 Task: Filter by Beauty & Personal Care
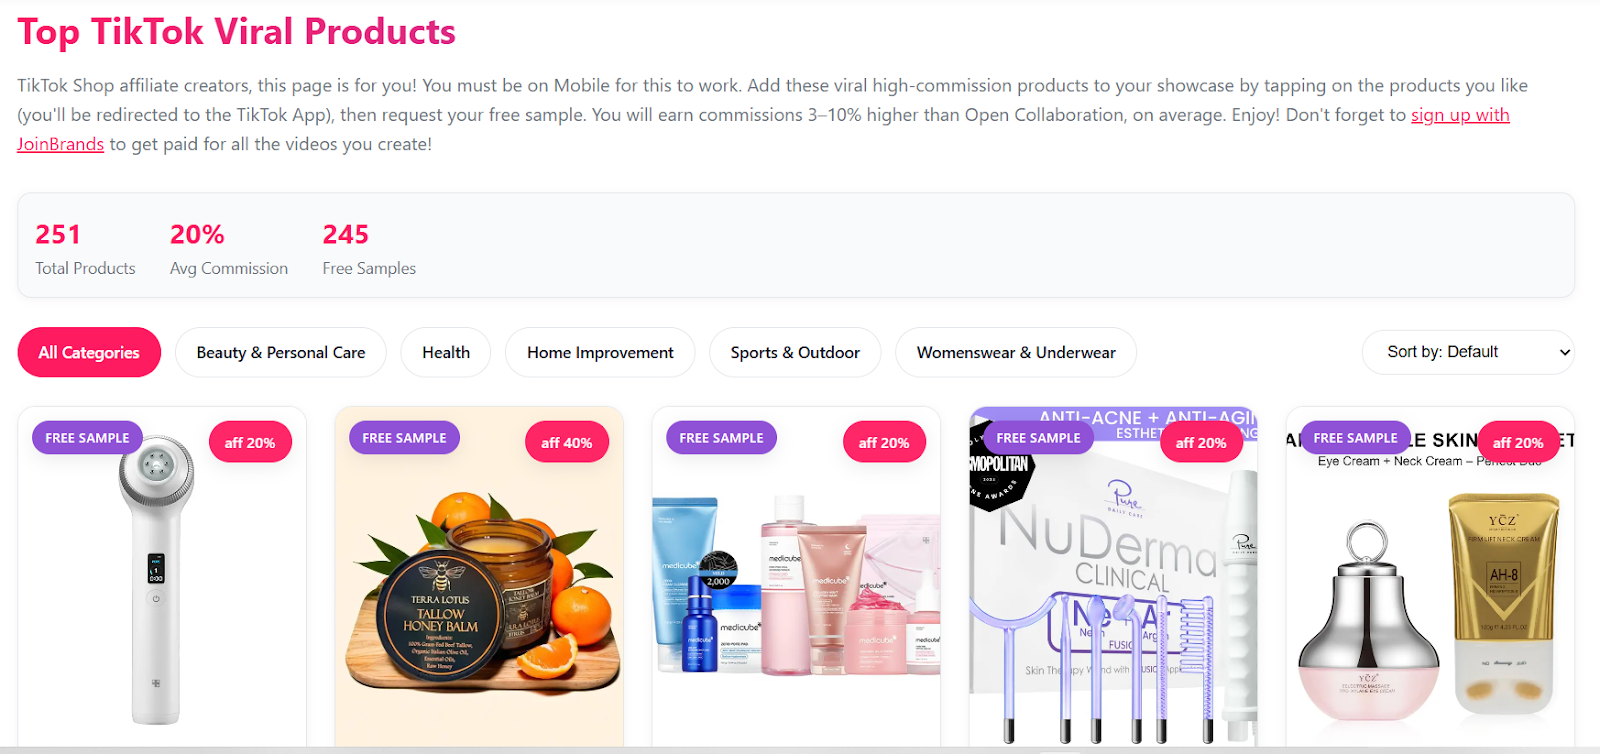[x=281, y=352]
